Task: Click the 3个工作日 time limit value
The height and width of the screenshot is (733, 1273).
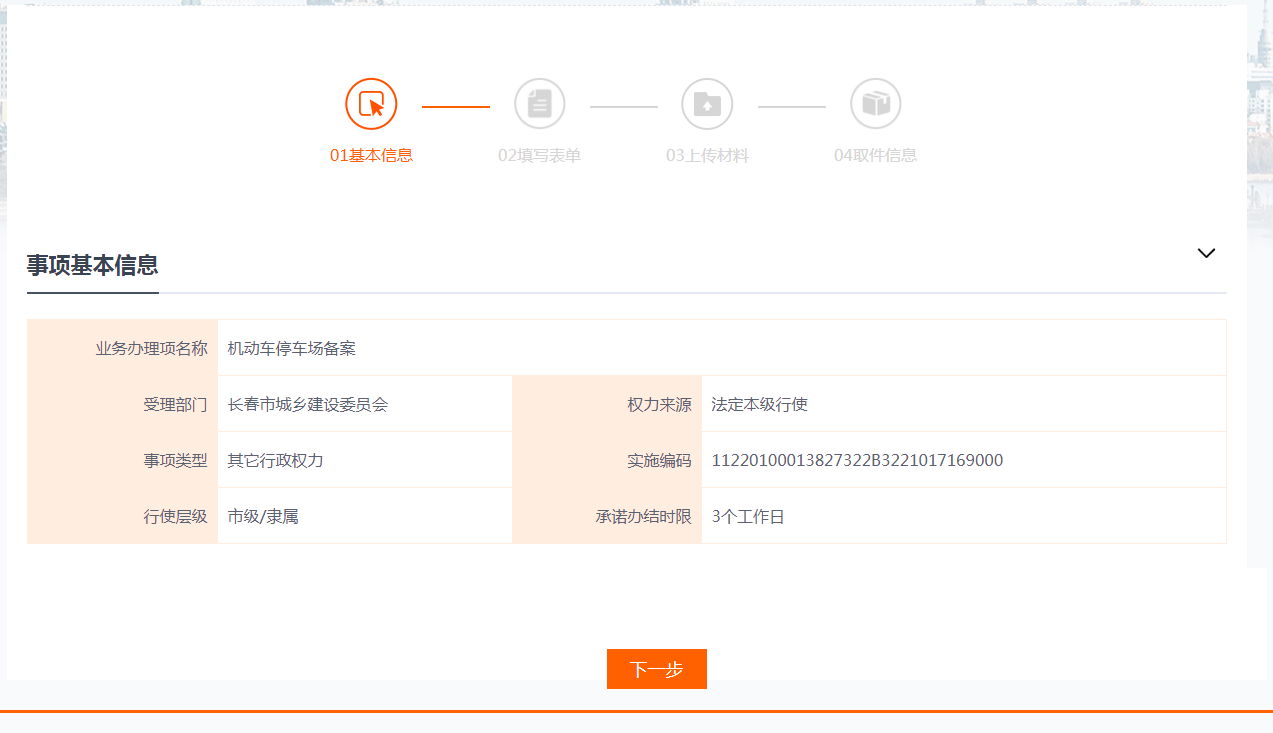Action: [748, 517]
